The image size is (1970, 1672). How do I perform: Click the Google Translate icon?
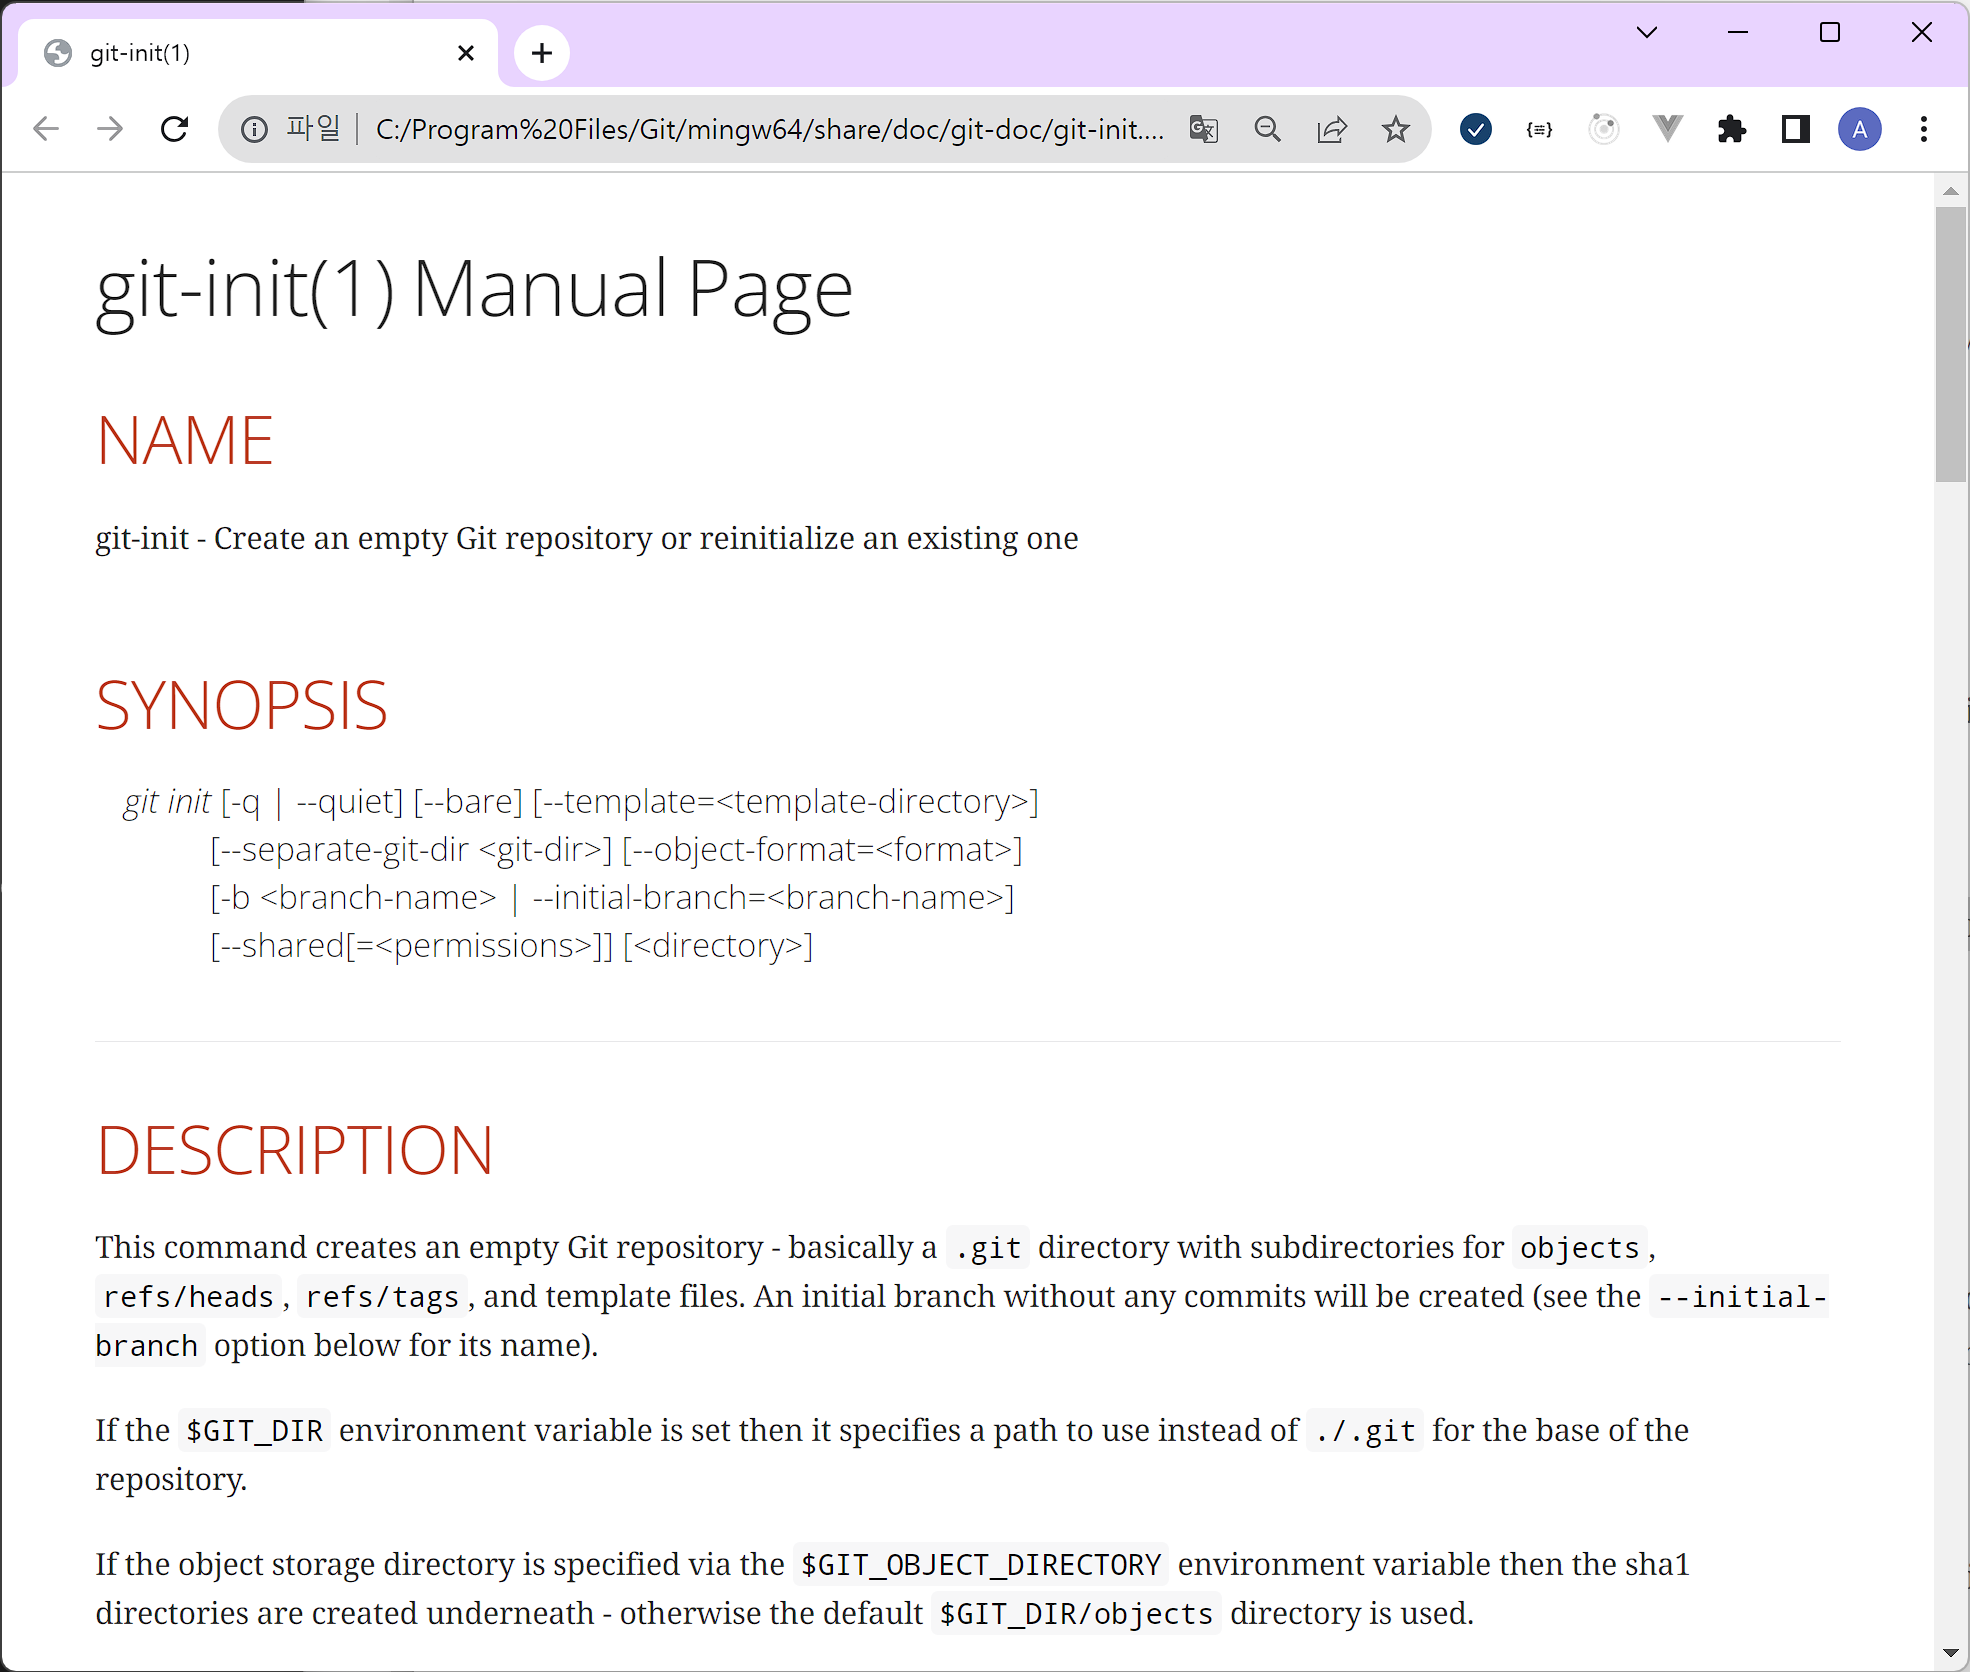coord(1203,129)
